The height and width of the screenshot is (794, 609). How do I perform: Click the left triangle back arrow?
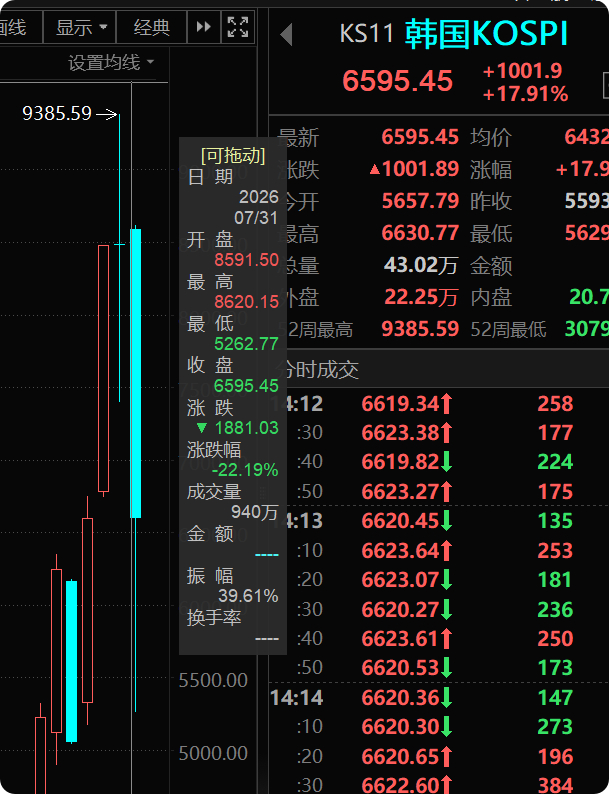pos(287,34)
